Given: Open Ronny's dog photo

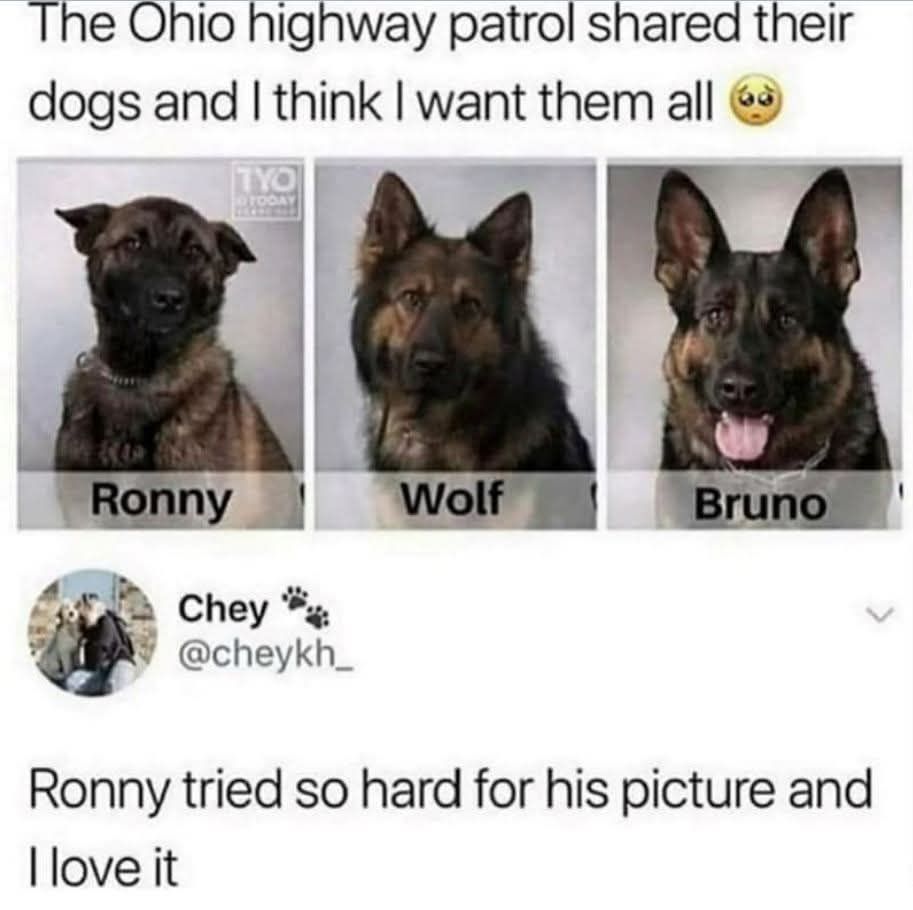Looking at the screenshot, I should point(161,344).
